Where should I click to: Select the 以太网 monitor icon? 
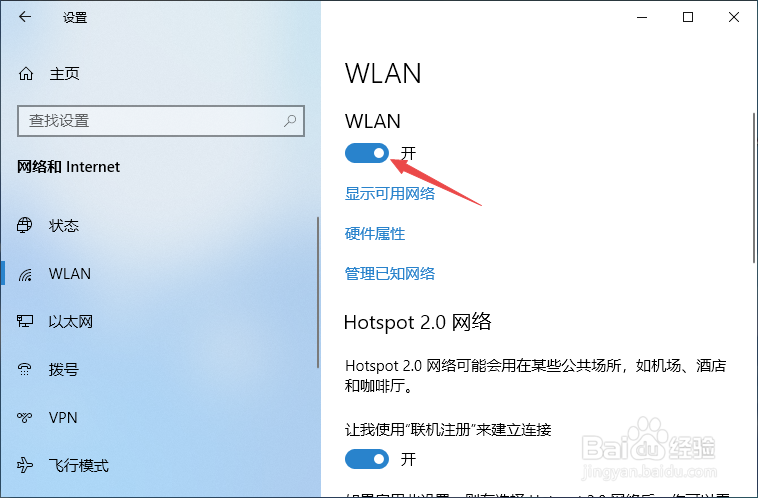25,321
